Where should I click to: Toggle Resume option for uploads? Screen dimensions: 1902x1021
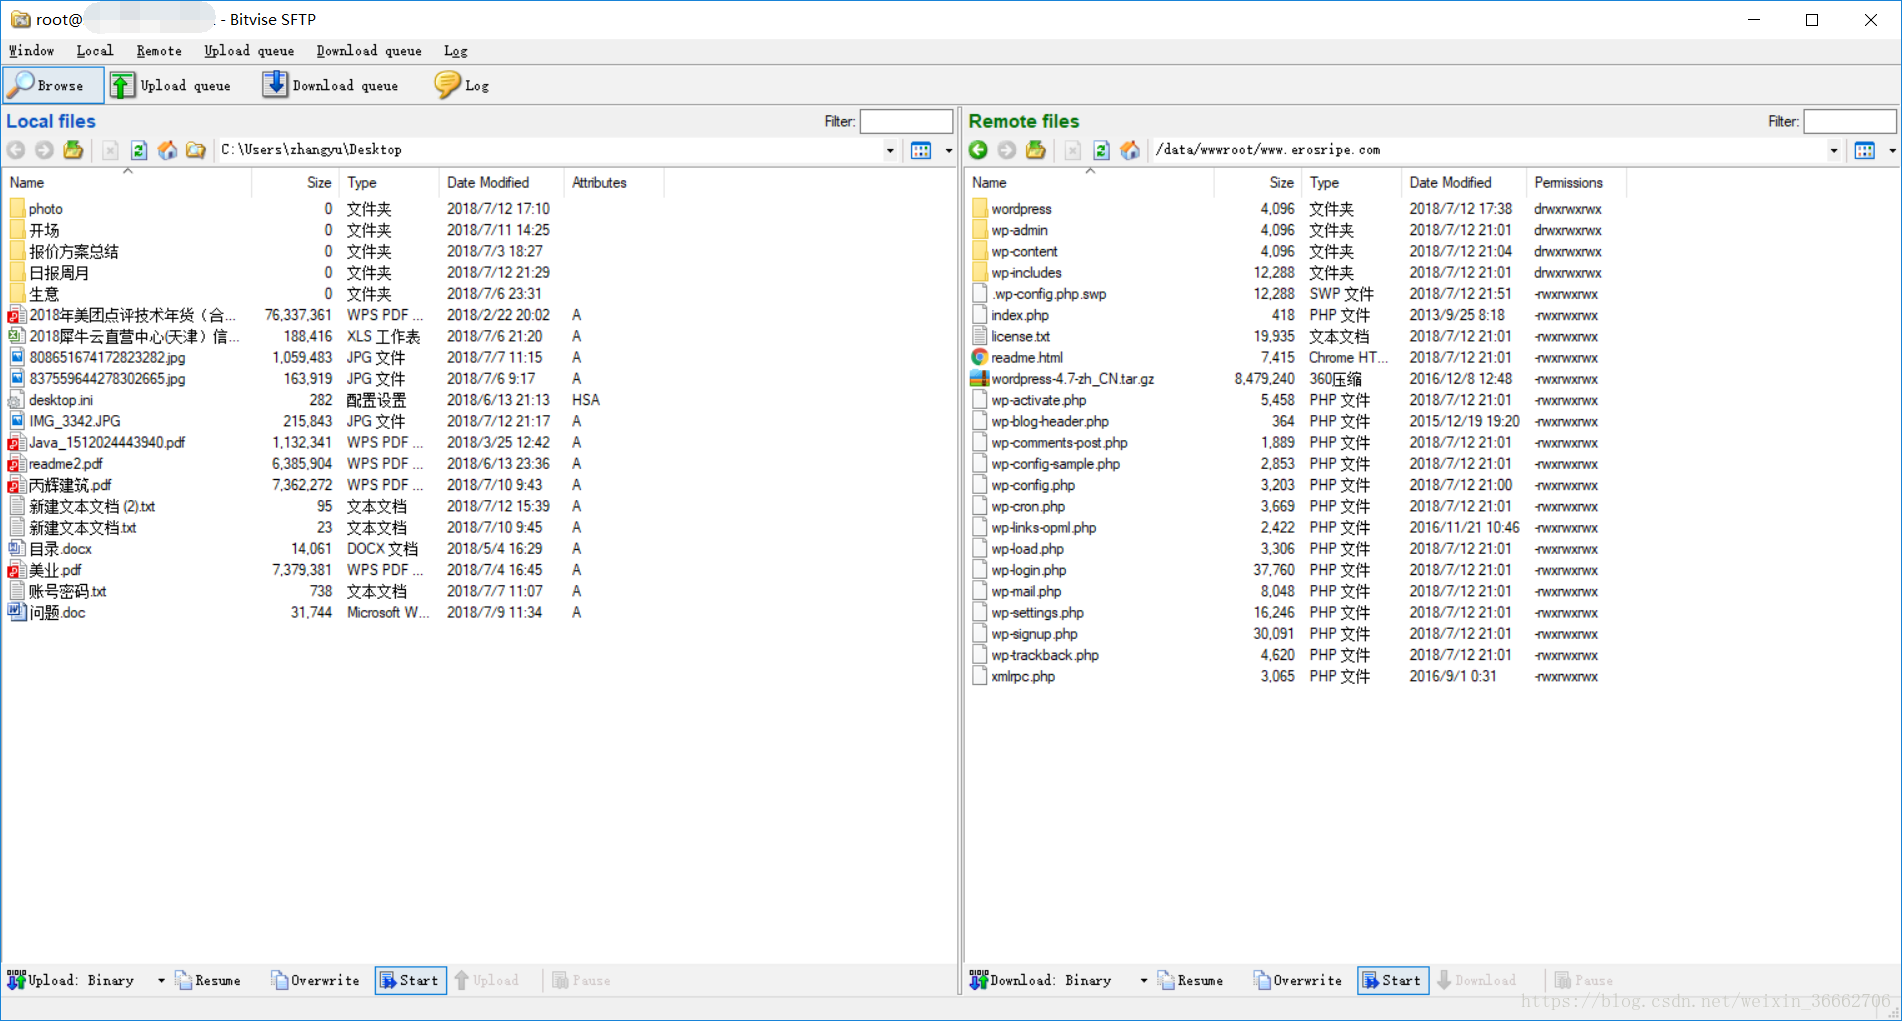208,981
